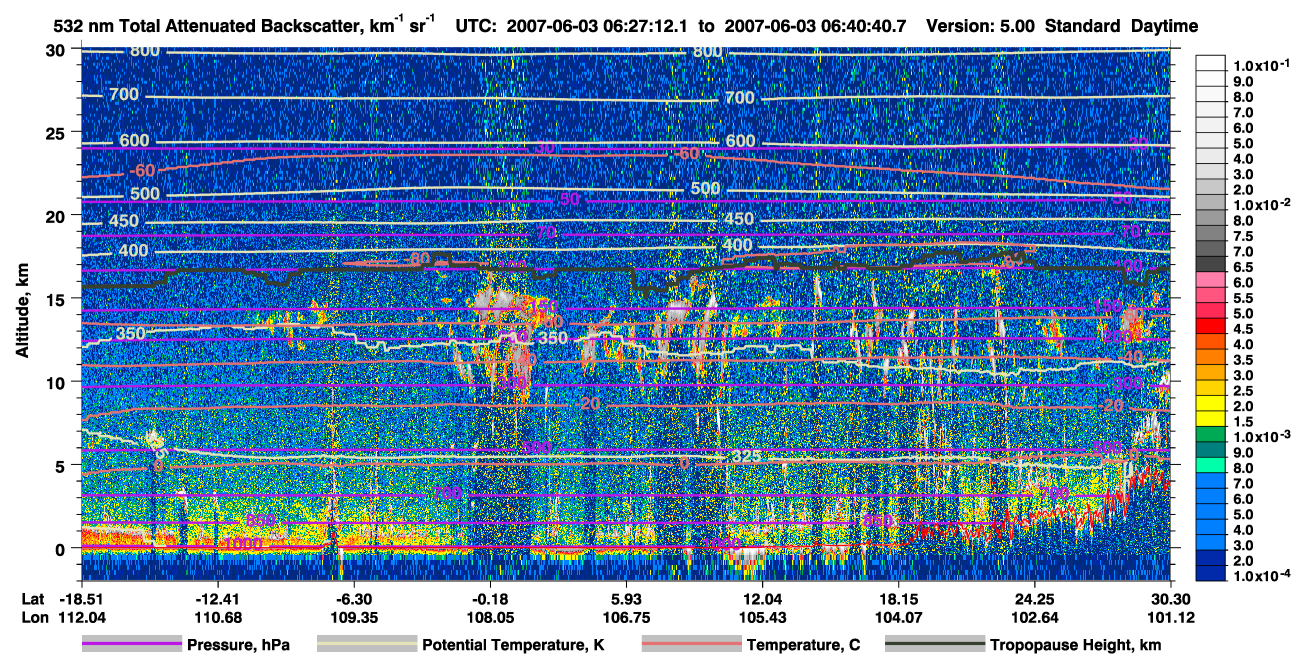
Task: Click the yellow colorbar segment beside '1.5'
Action: 1211,419
